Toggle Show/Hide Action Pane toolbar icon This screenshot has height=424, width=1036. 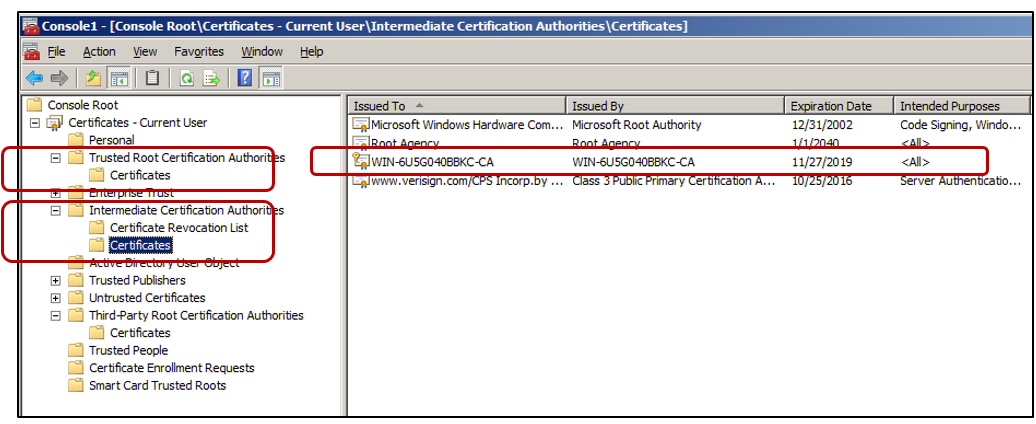point(271,78)
